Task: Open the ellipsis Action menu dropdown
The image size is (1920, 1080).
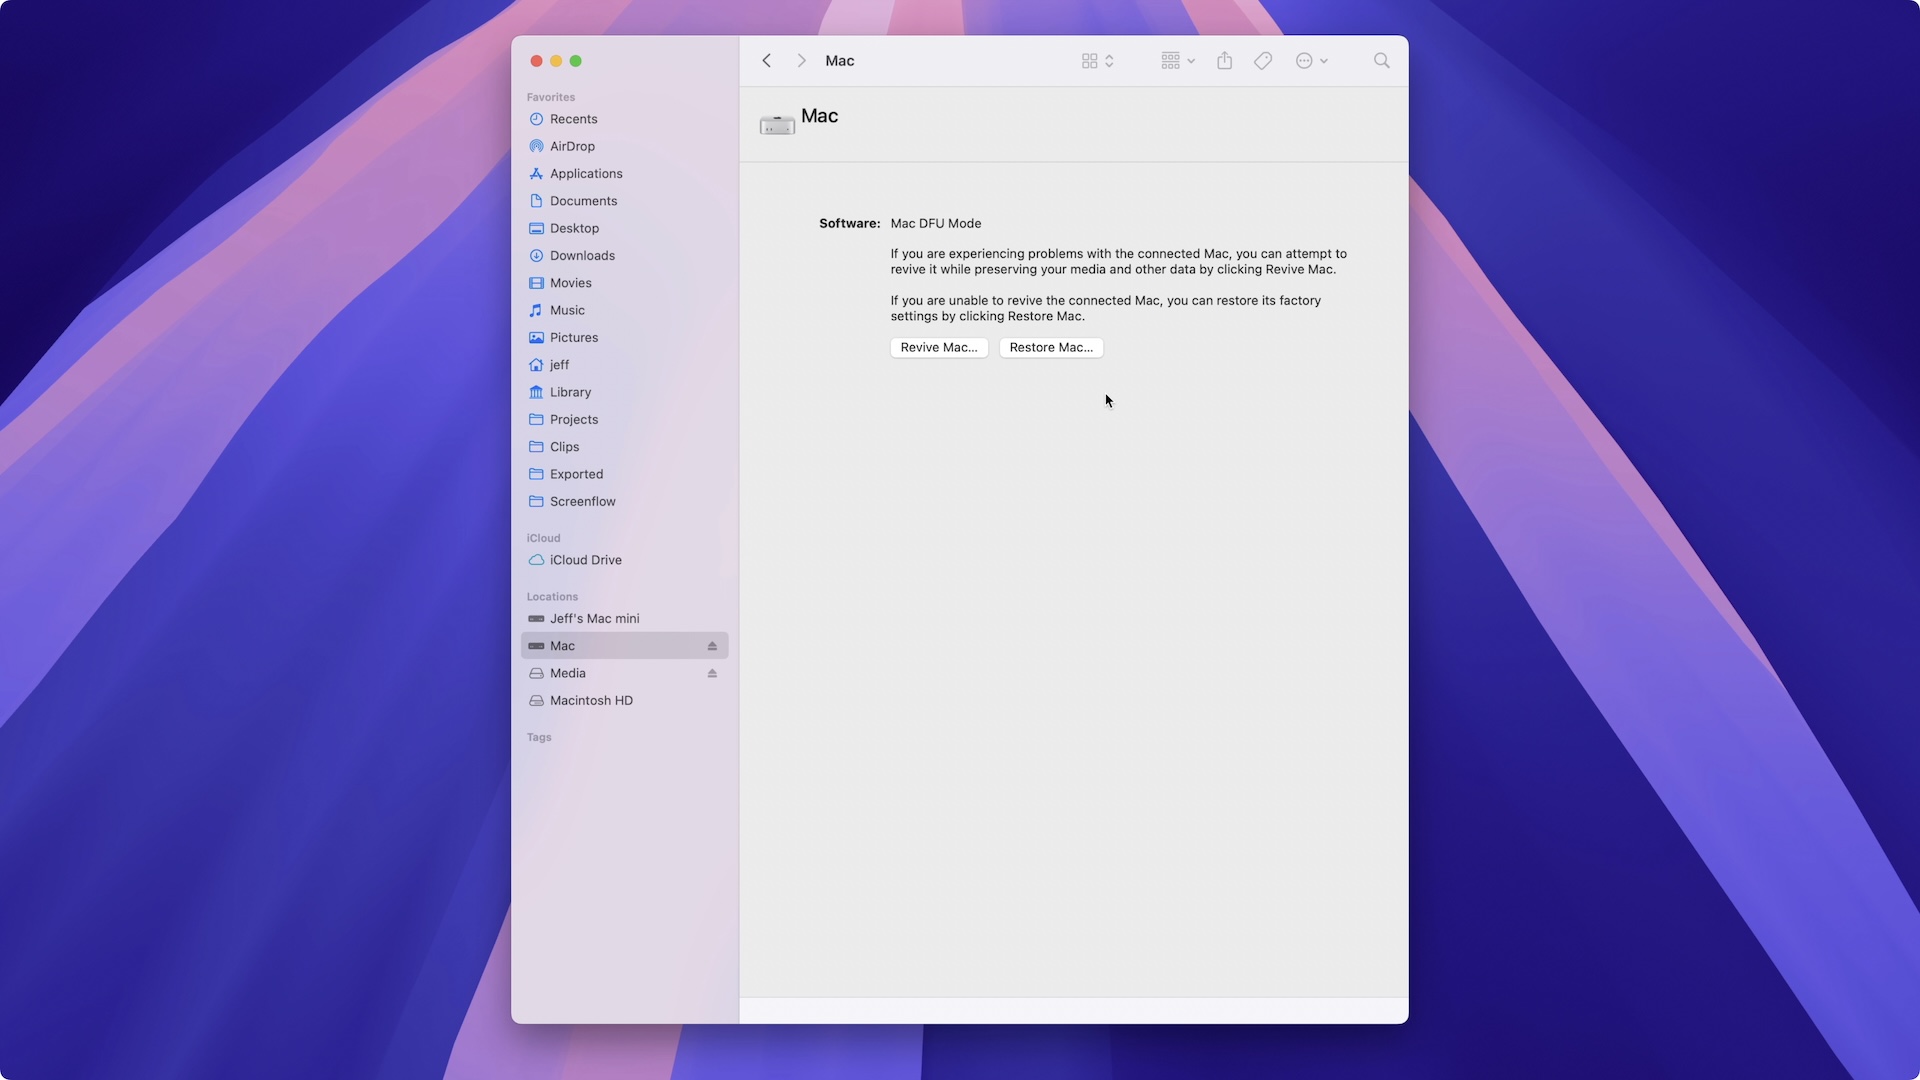Action: (x=1311, y=61)
